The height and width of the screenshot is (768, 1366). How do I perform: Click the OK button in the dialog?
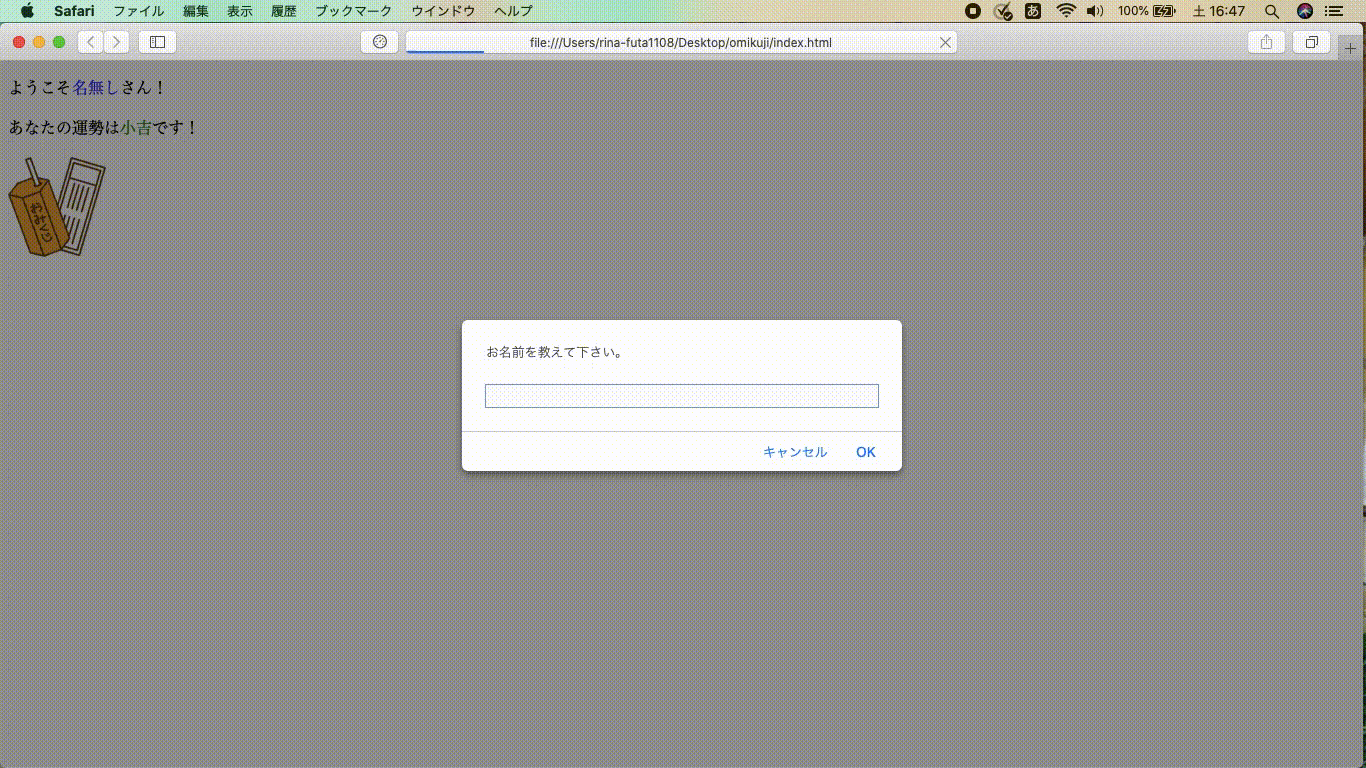click(866, 452)
